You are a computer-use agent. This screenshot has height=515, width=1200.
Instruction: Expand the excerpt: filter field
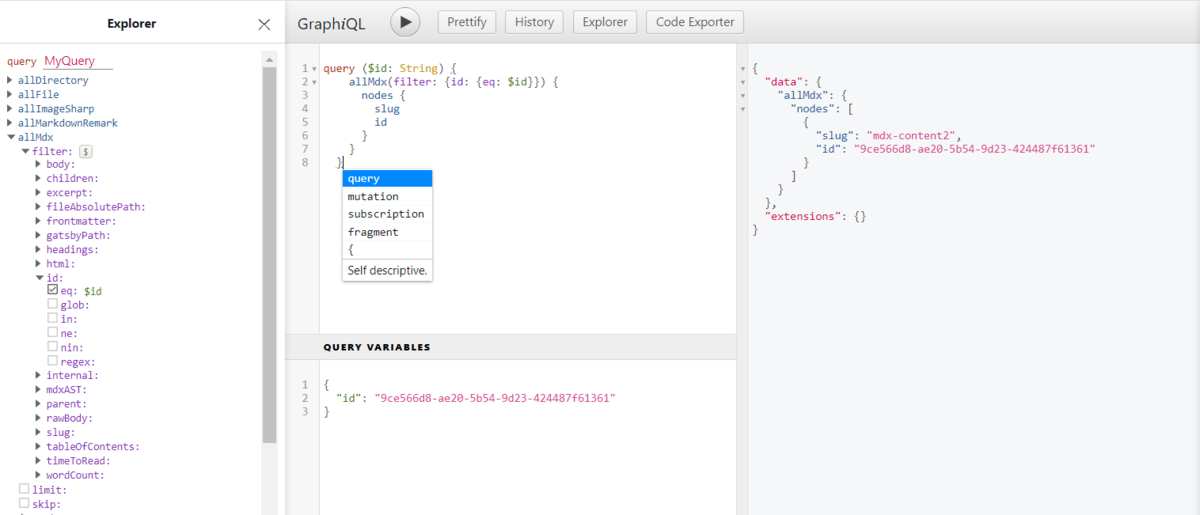(x=39, y=192)
